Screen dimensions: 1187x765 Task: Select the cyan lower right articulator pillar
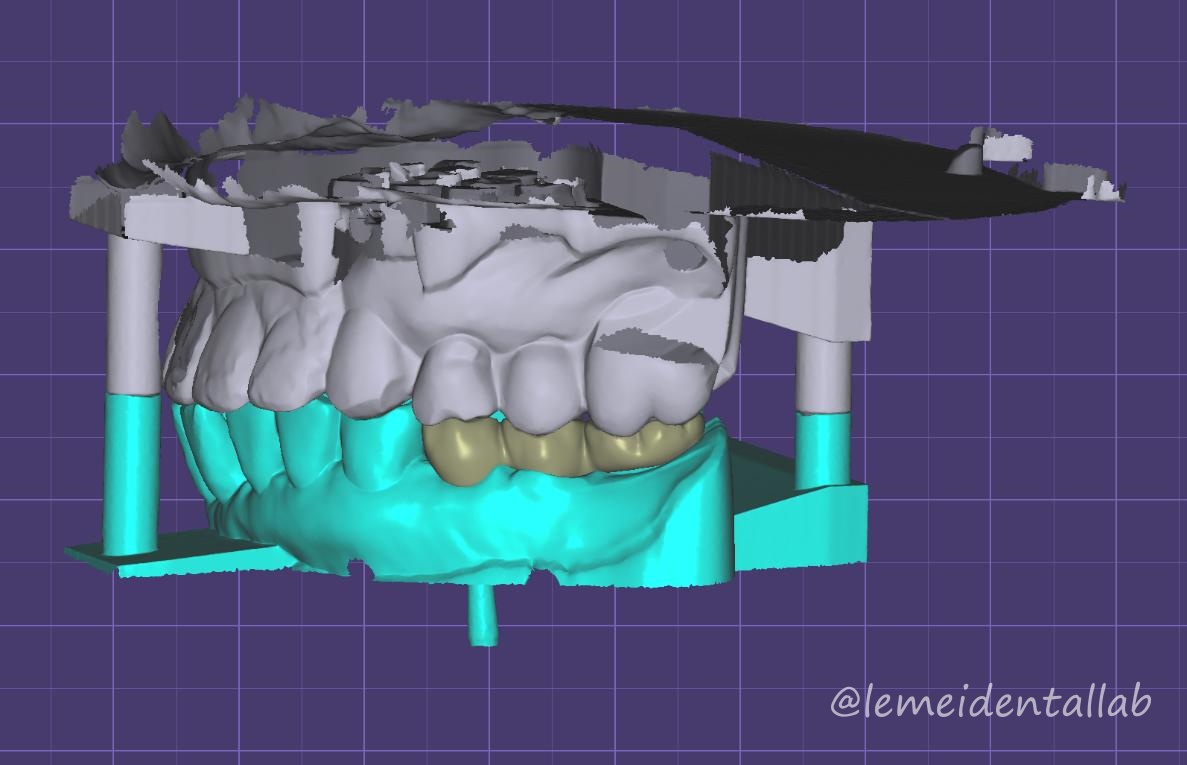click(x=823, y=448)
